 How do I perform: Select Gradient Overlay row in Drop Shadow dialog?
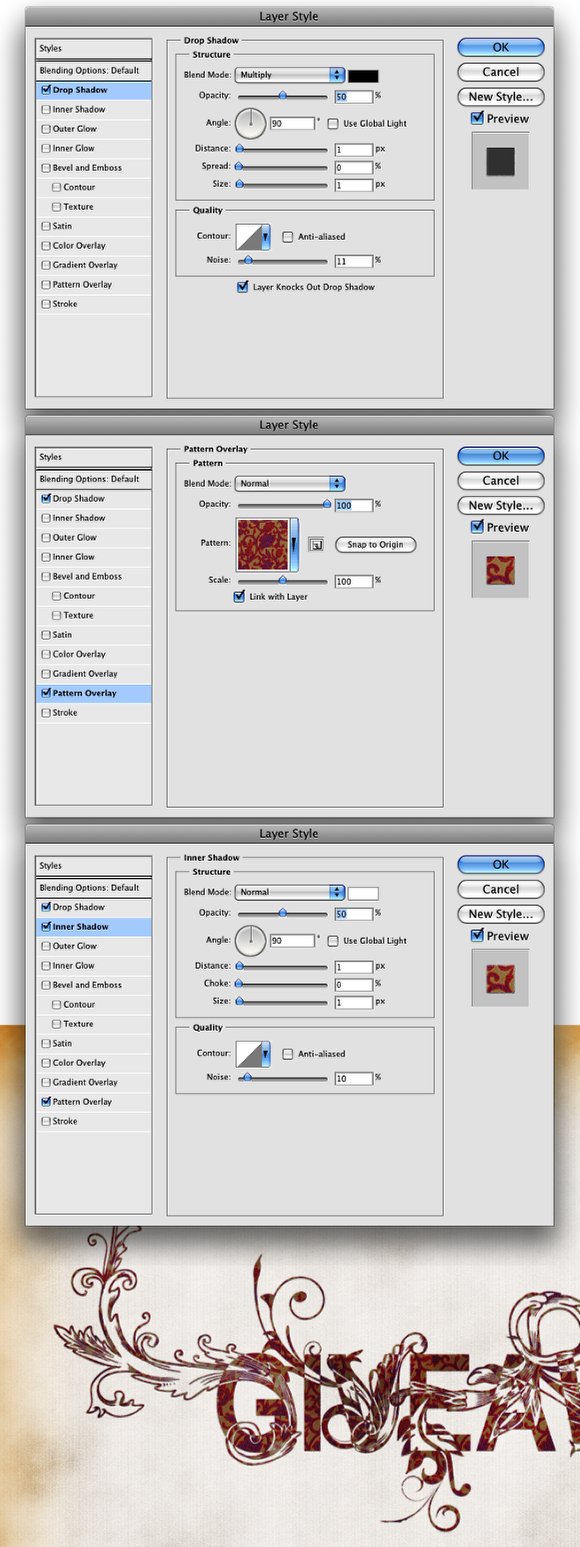tap(94, 265)
